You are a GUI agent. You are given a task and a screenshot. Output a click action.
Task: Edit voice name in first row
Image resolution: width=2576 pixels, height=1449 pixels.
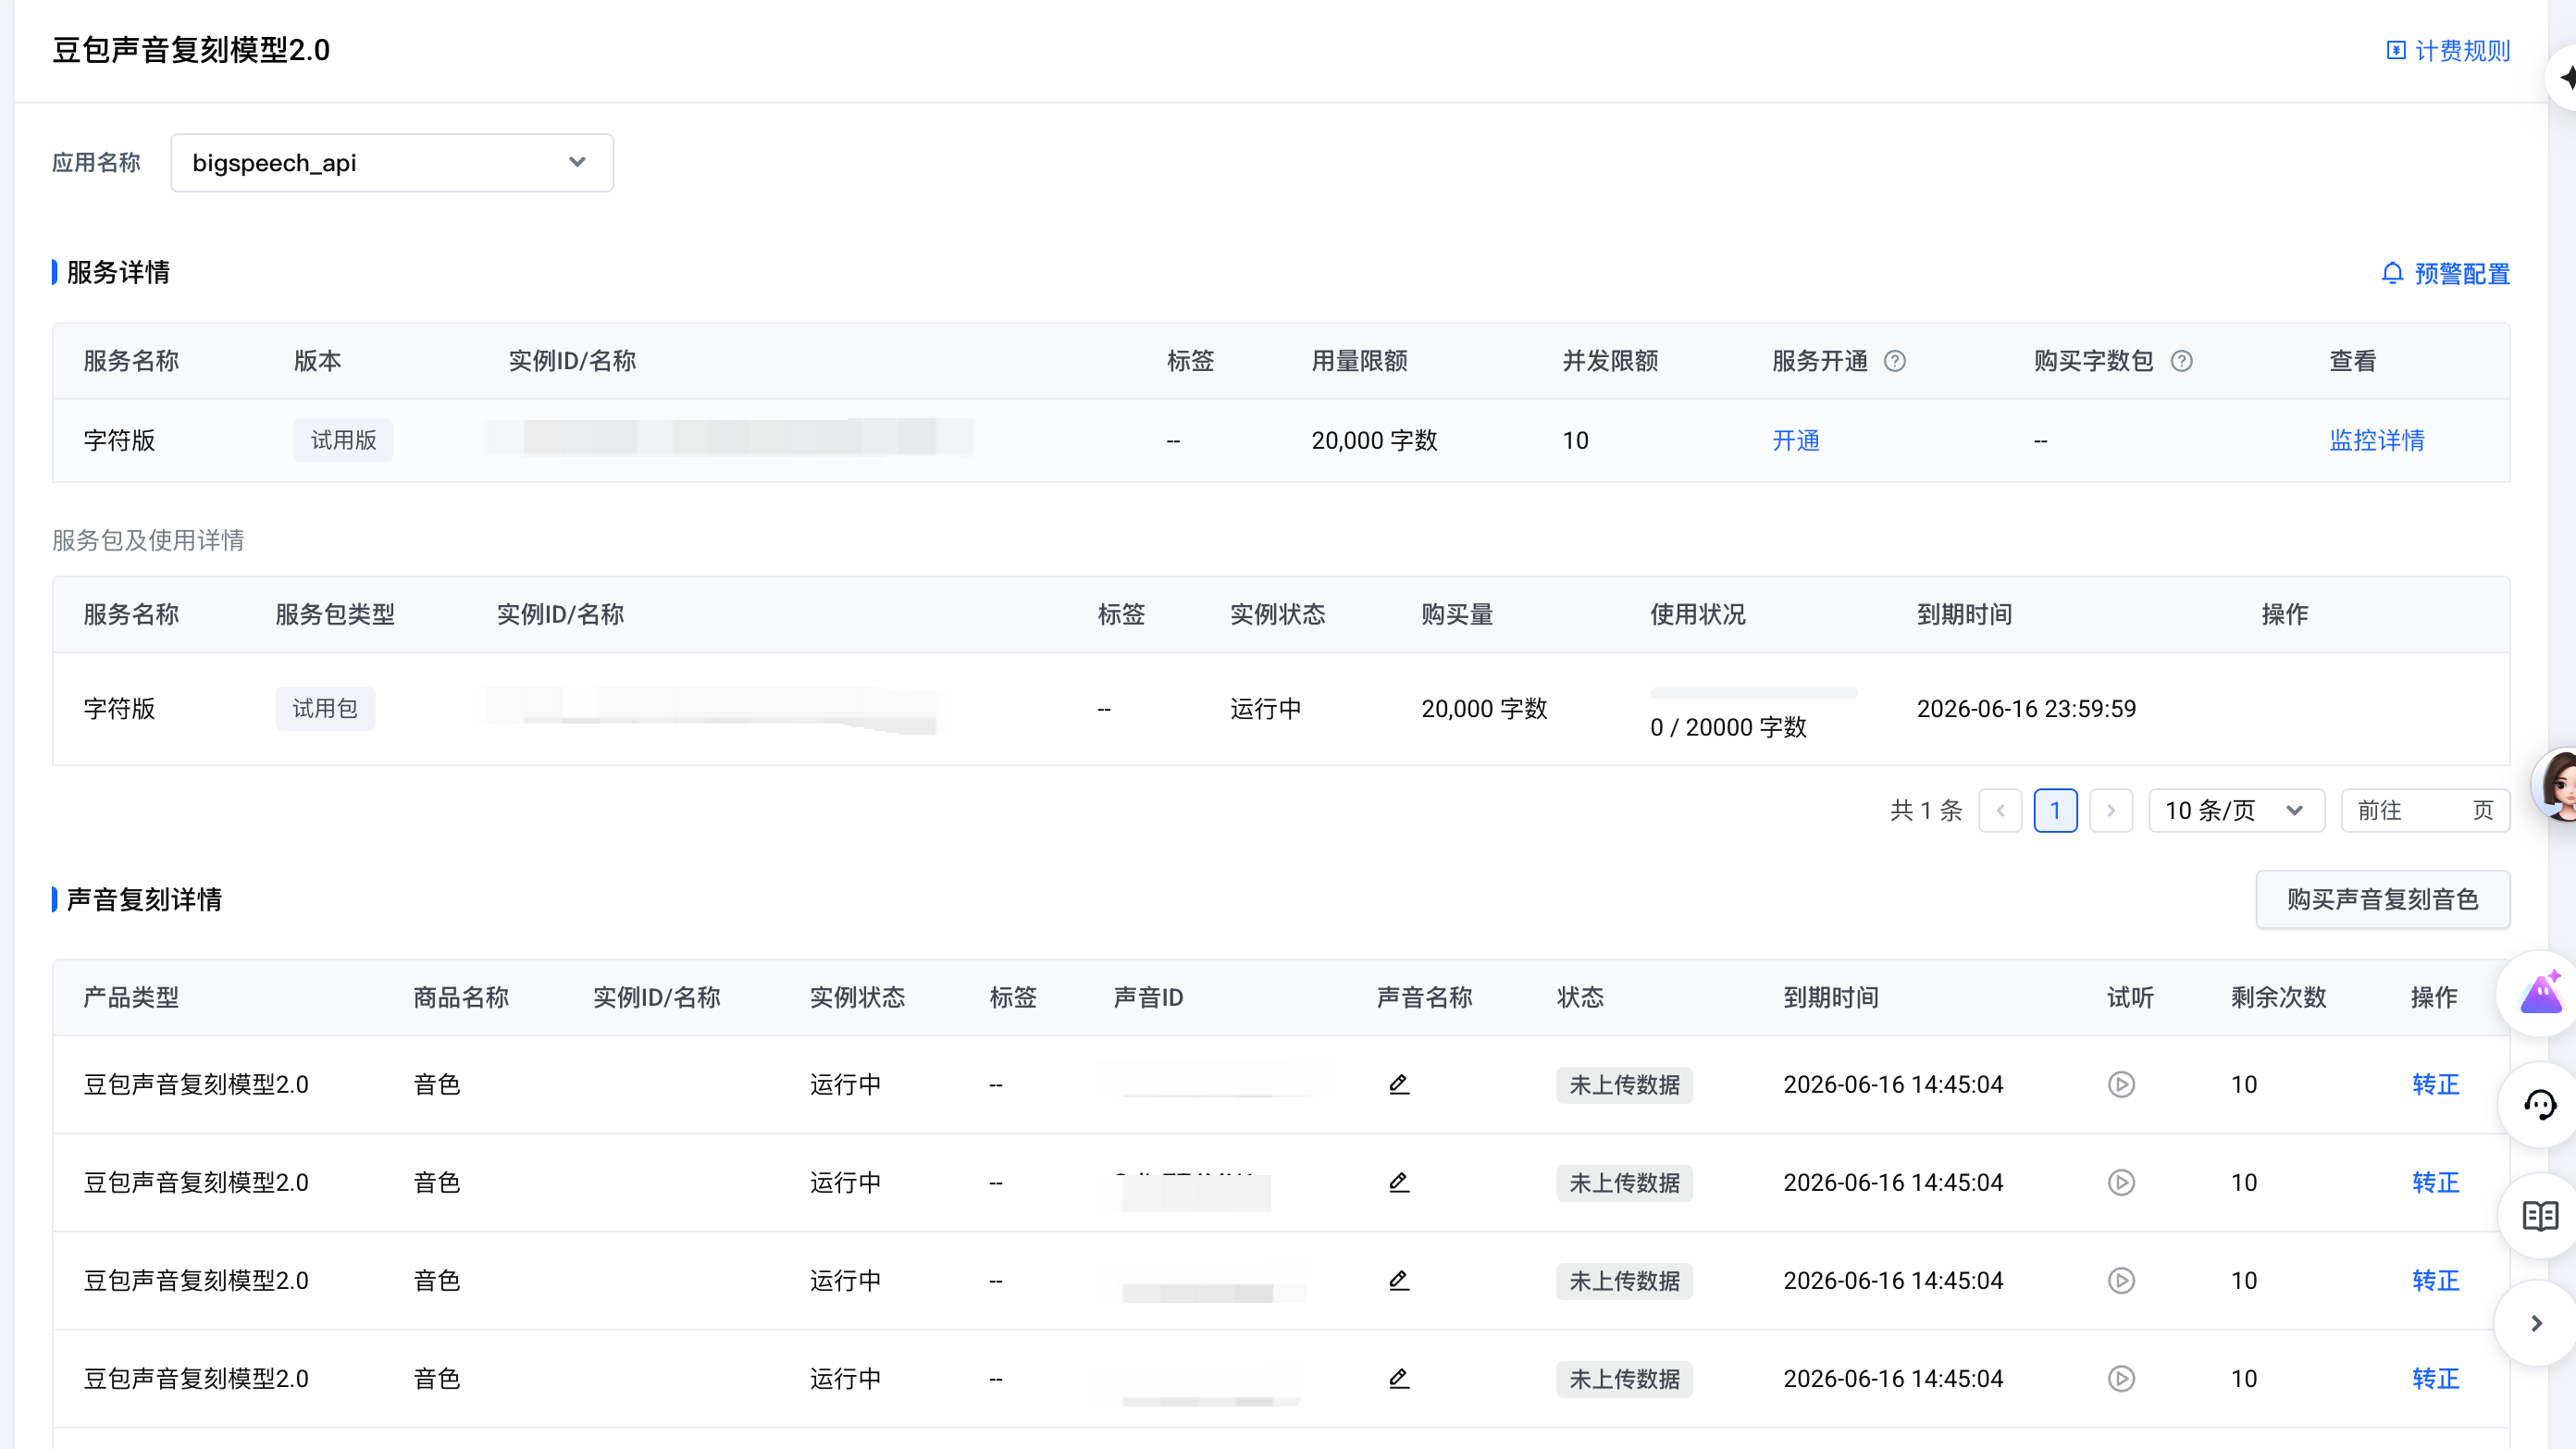(x=1399, y=1084)
